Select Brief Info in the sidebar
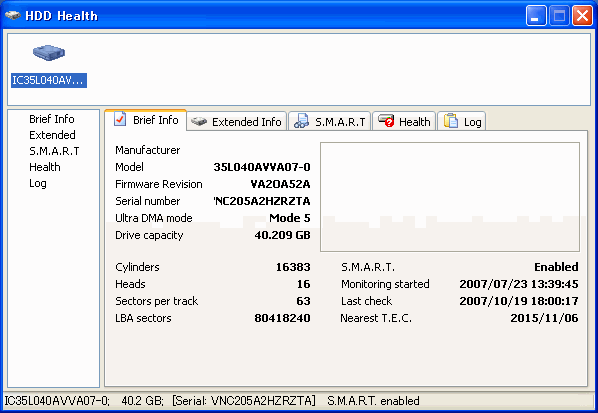The width and height of the screenshot is (598, 413). (x=52, y=119)
